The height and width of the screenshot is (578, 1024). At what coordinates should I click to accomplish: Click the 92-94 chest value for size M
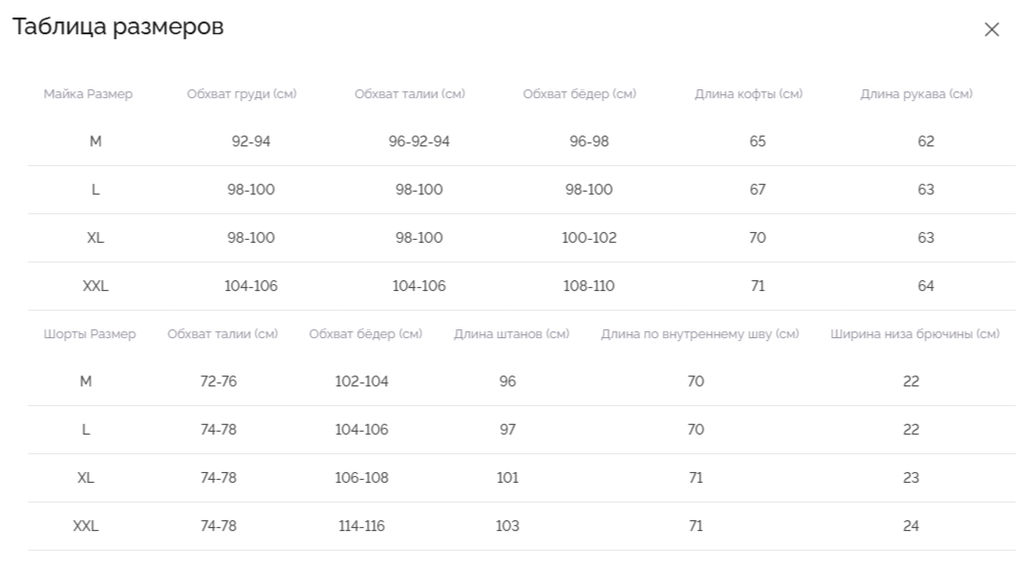(x=251, y=142)
